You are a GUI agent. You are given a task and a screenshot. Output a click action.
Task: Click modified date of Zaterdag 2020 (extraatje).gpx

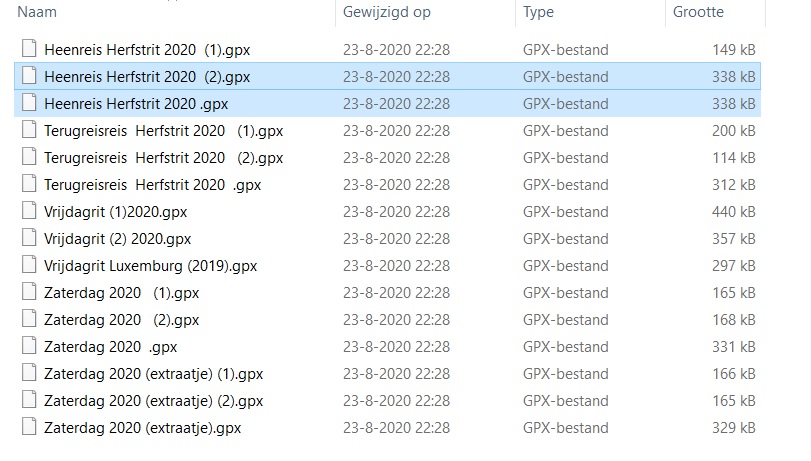(x=396, y=427)
